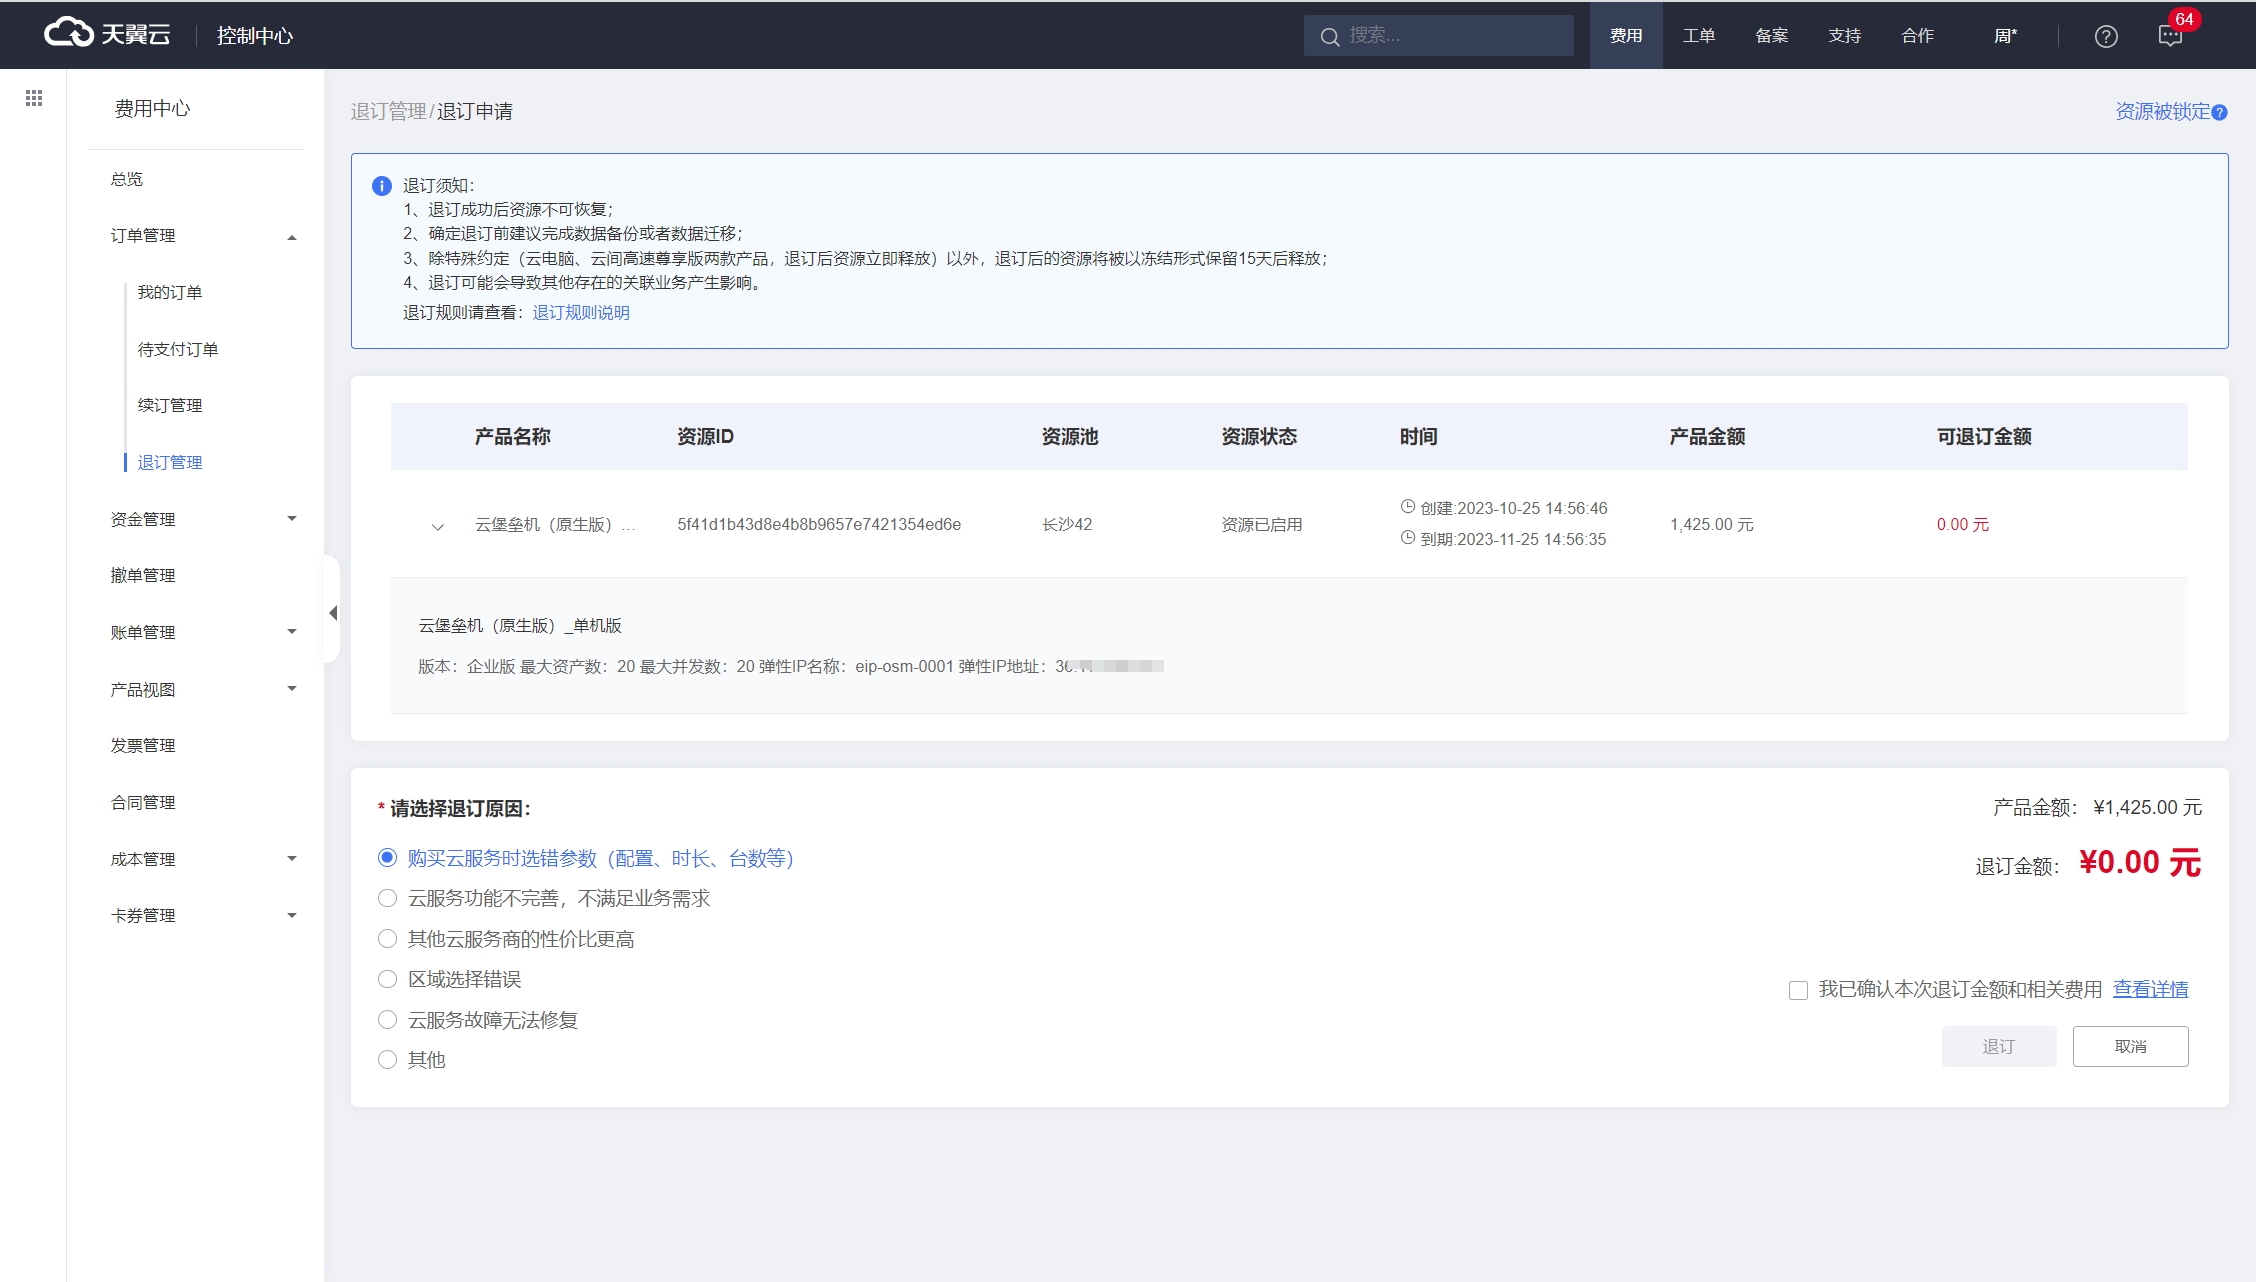Select the 区域选择错误 reason
This screenshot has height=1282, width=2256.
[x=388, y=979]
